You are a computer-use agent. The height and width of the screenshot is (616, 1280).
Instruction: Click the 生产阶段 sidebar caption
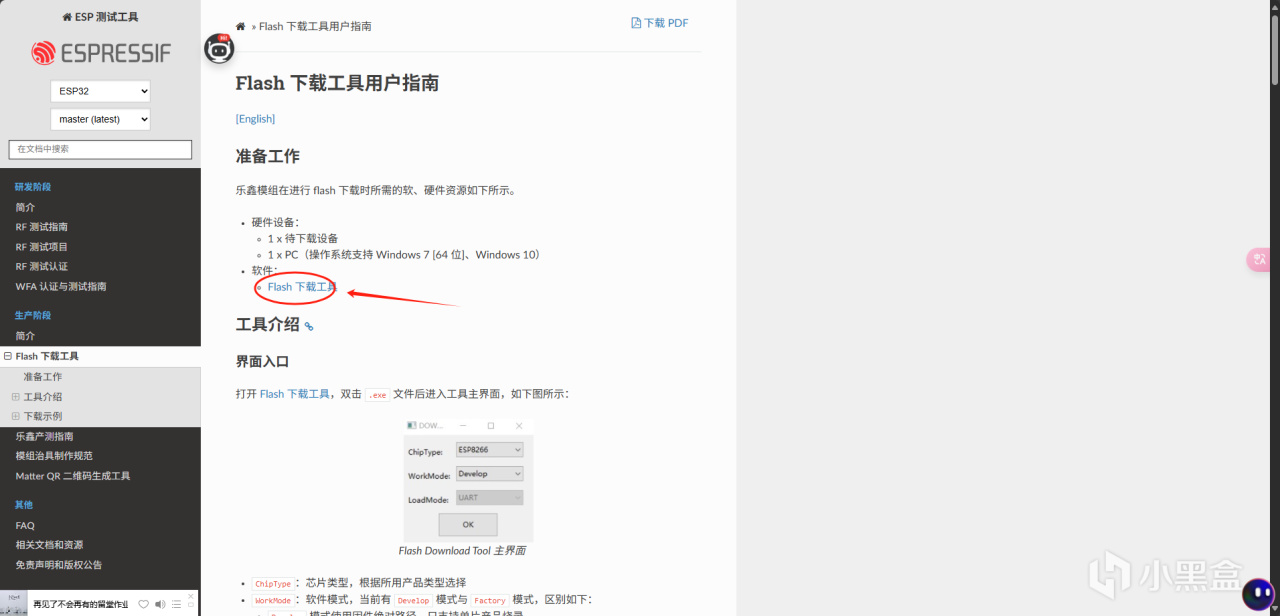pos(33,316)
